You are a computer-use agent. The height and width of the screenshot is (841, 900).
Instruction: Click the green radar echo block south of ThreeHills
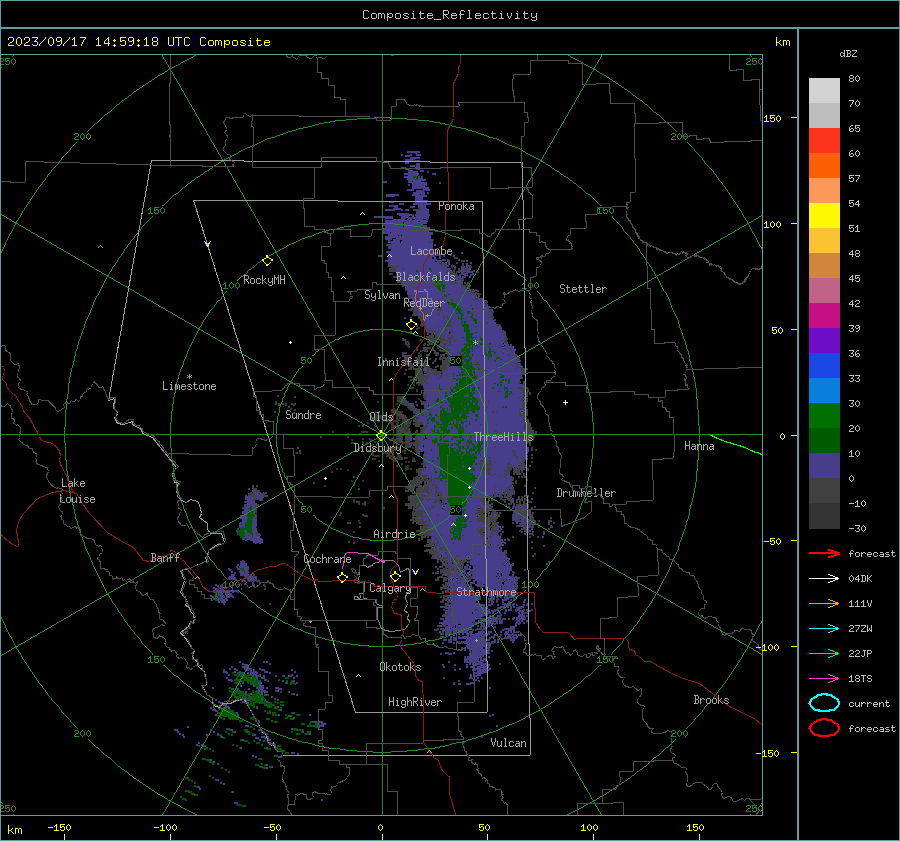[459, 474]
